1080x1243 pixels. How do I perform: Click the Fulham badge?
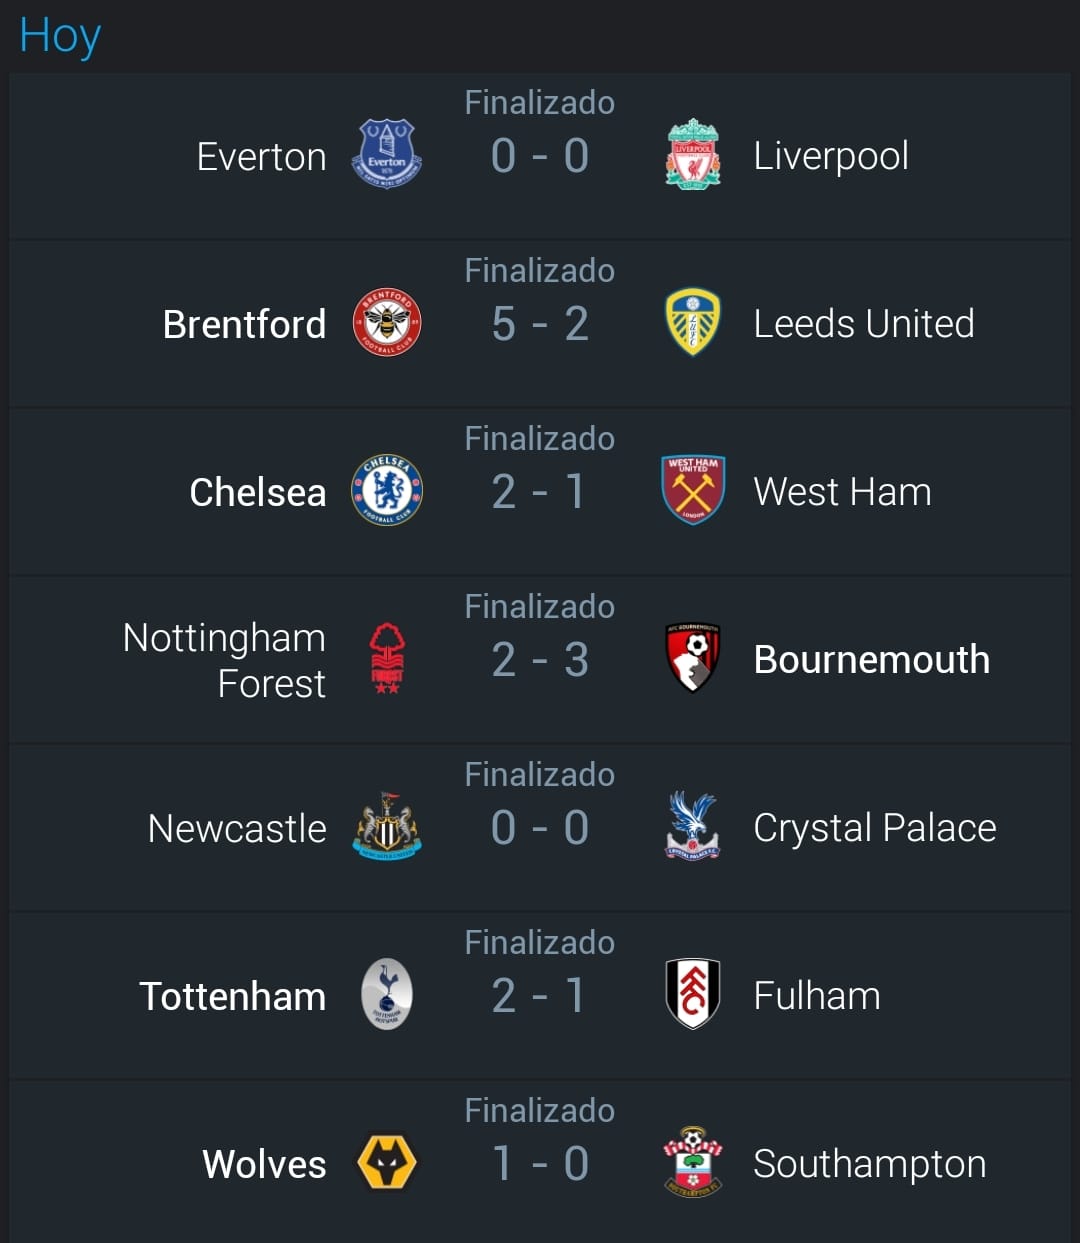(x=692, y=995)
